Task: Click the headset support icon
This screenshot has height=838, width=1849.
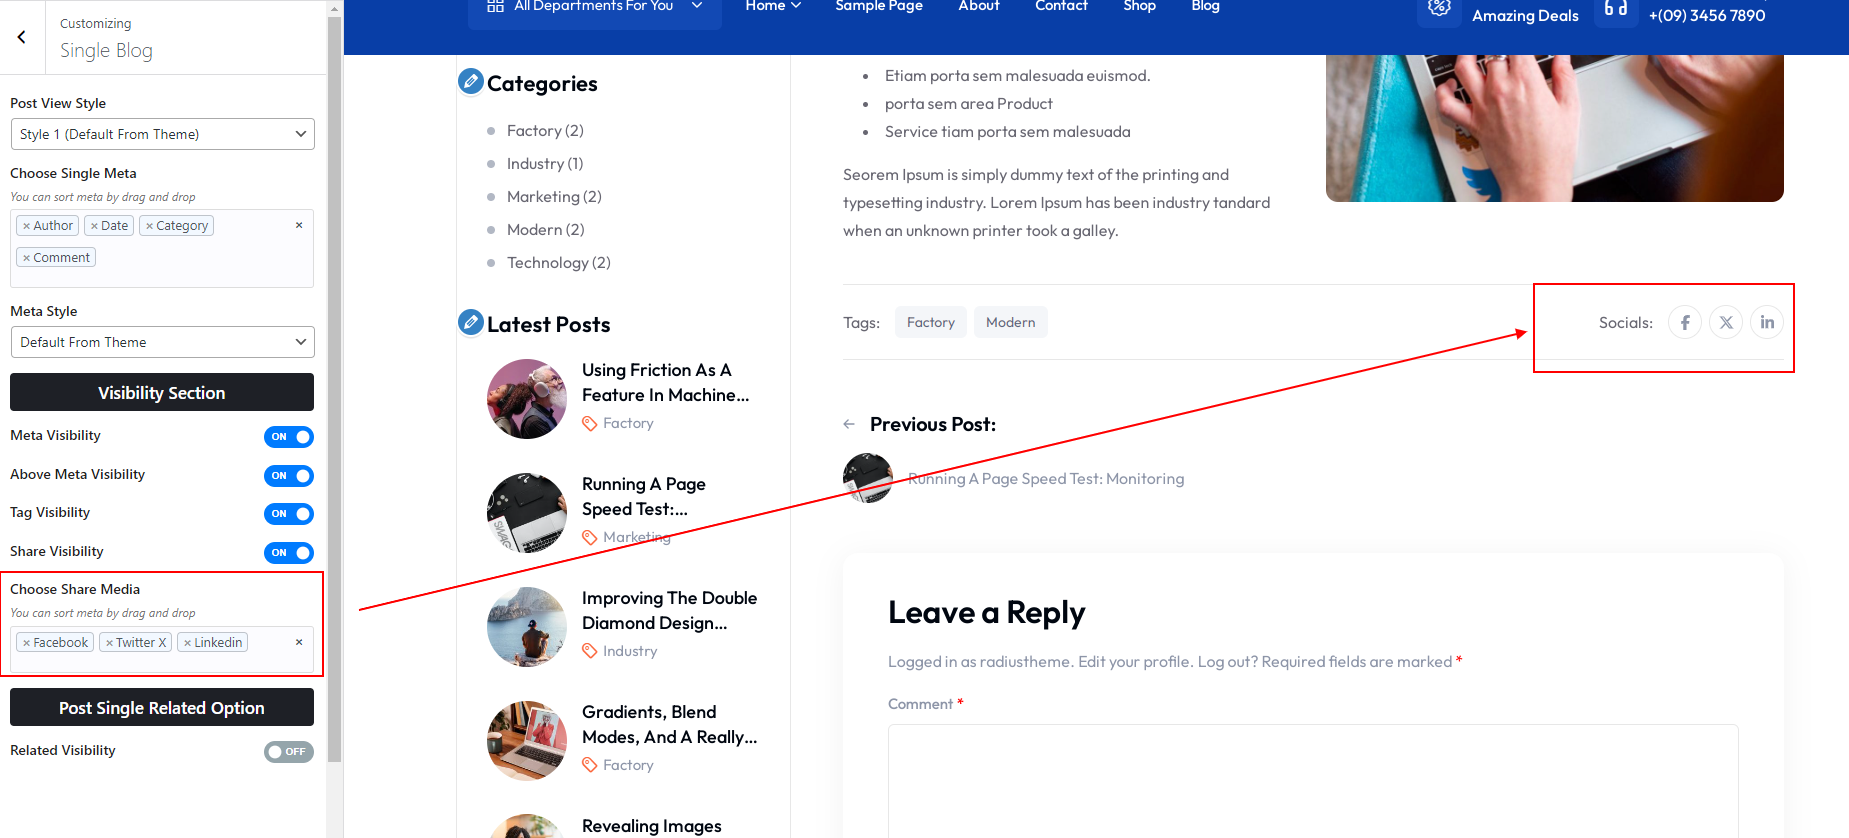Action: [x=1616, y=8]
